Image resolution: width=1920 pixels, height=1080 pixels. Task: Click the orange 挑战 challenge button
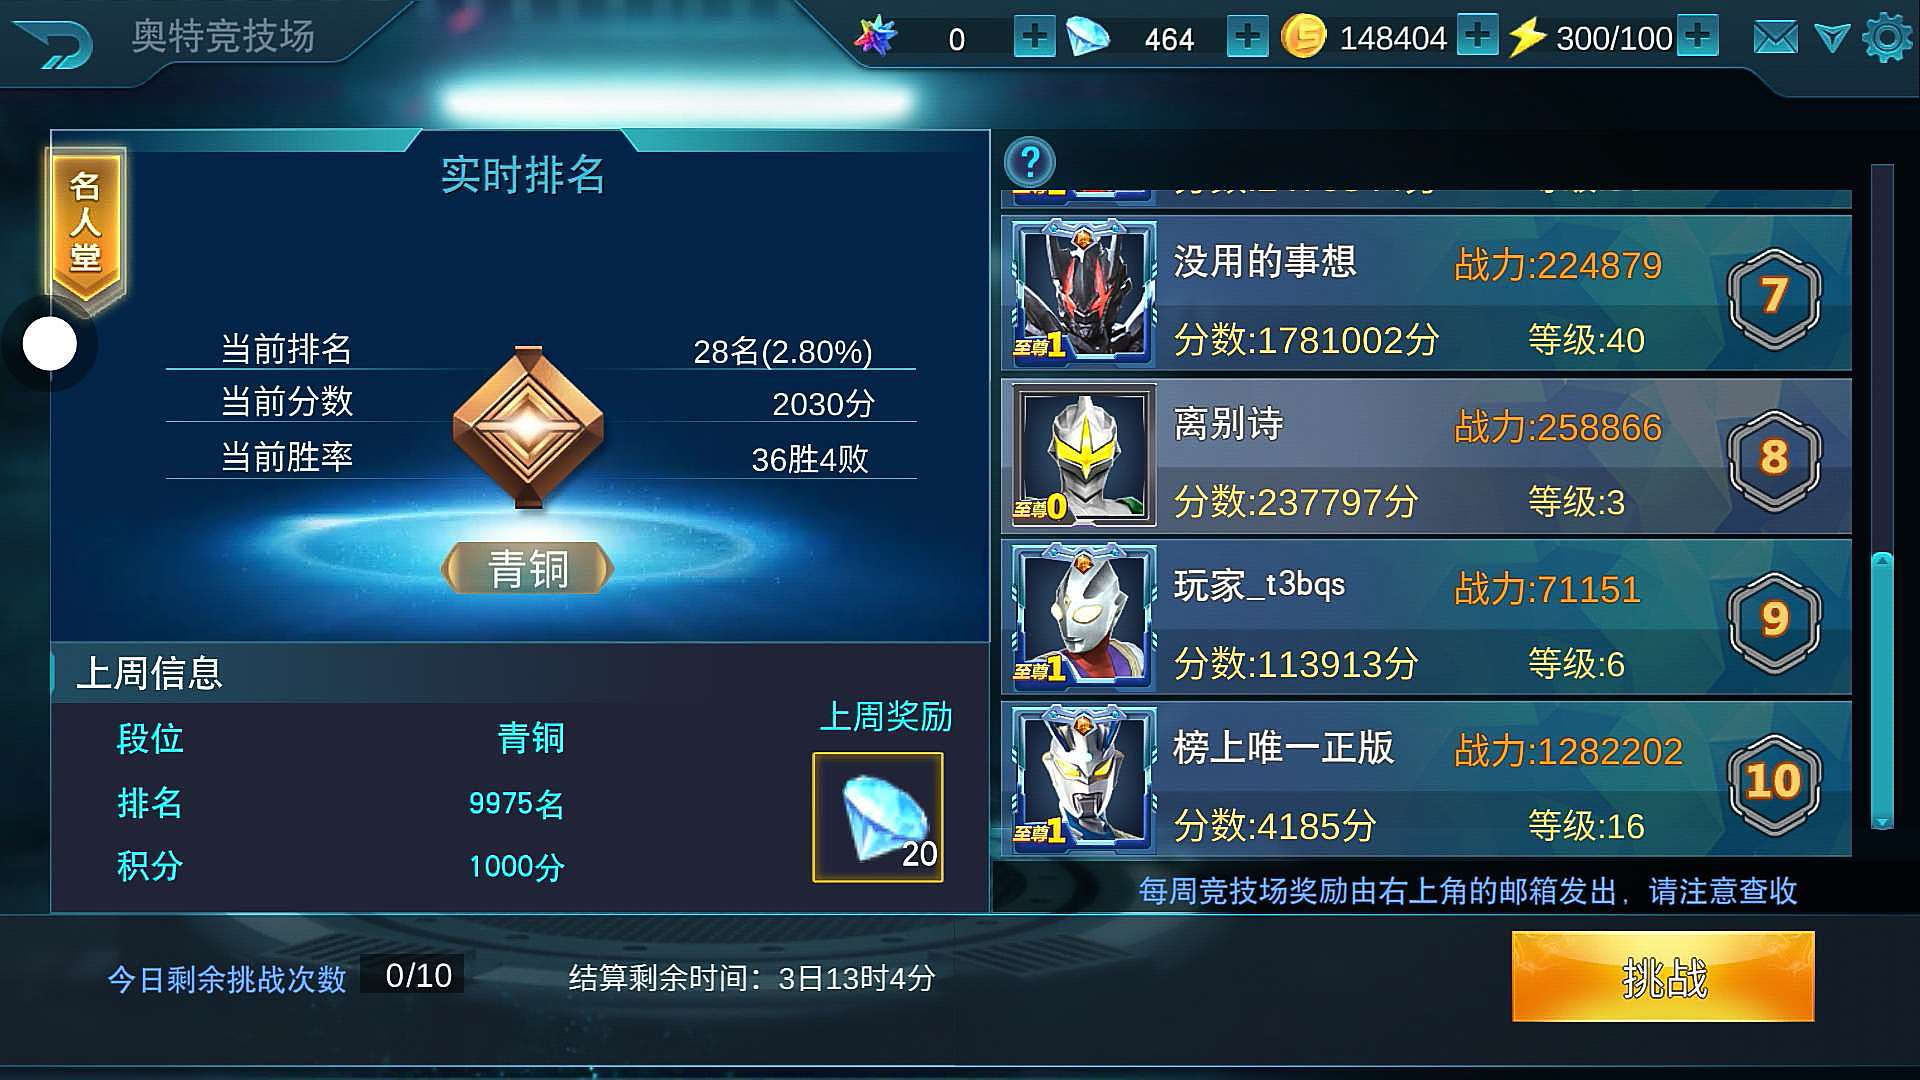coord(1663,977)
